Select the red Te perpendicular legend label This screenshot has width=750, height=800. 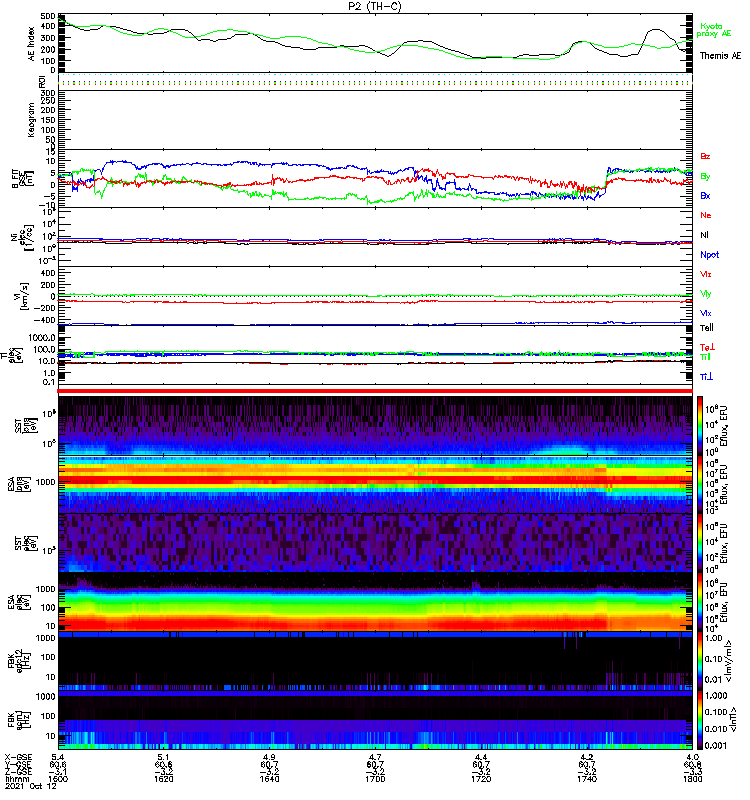tap(707, 347)
